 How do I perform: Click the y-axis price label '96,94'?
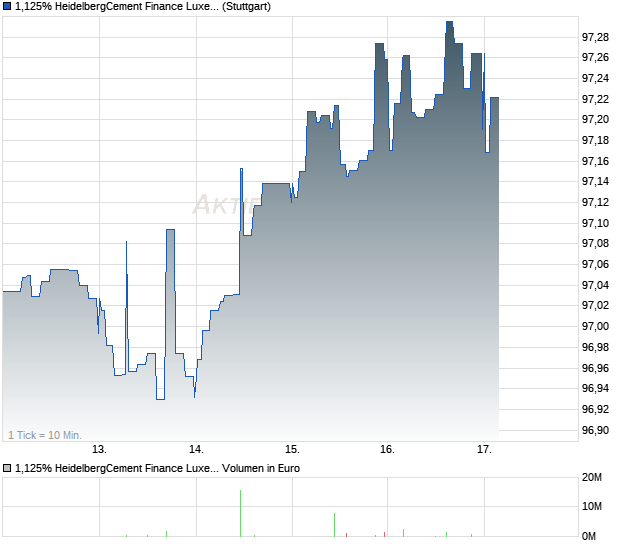[595, 389]
